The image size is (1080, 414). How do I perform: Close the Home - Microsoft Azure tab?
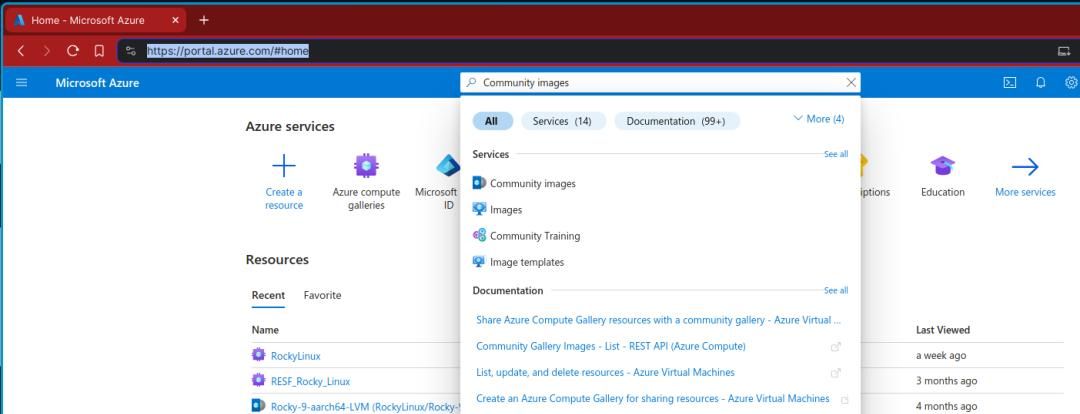[x=175, y=20]
